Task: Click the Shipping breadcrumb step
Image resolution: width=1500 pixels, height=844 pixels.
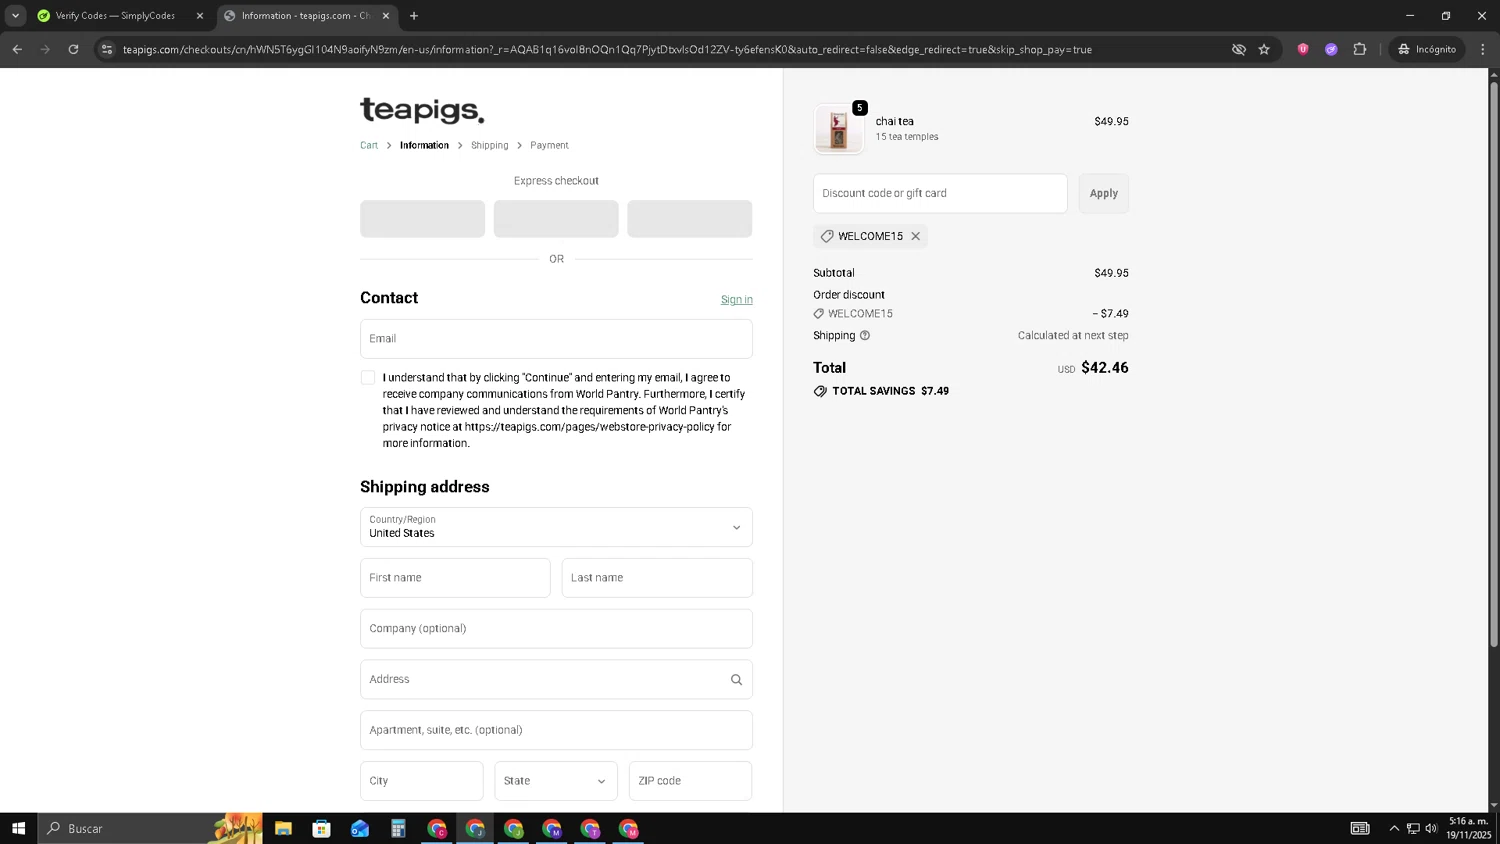Action: 490,145
